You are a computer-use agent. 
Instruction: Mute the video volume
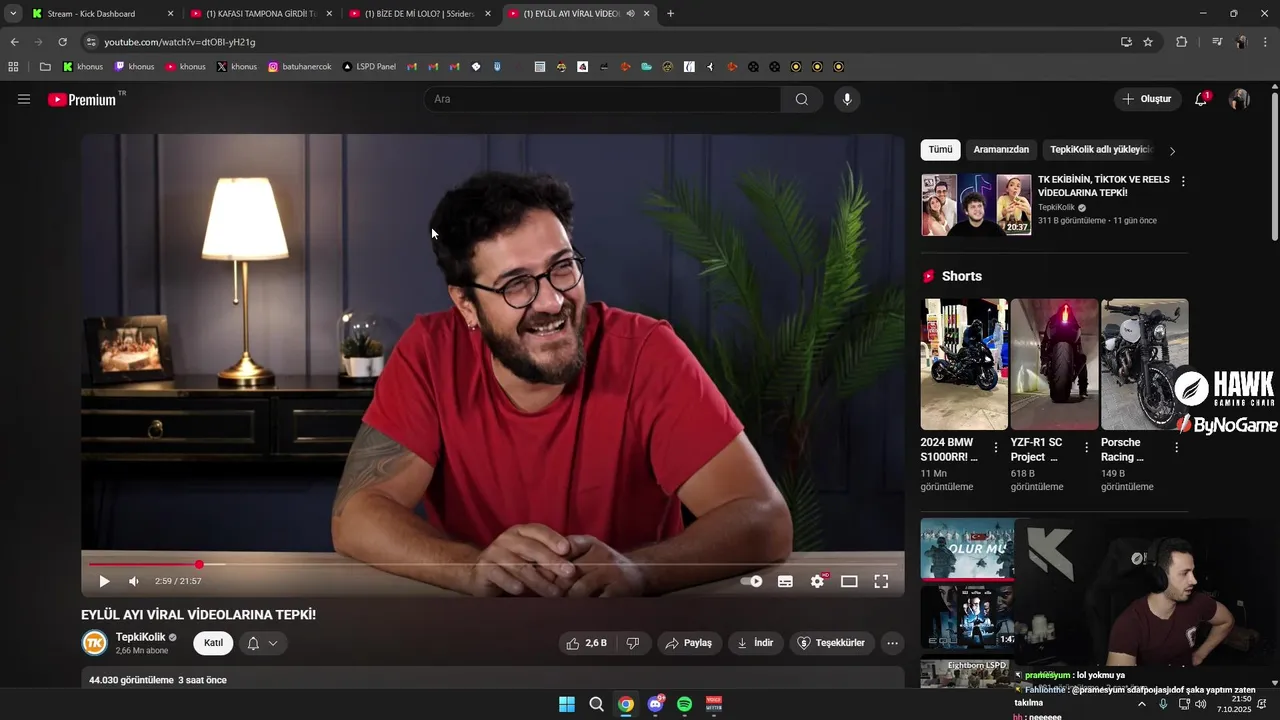coord(134,581)
